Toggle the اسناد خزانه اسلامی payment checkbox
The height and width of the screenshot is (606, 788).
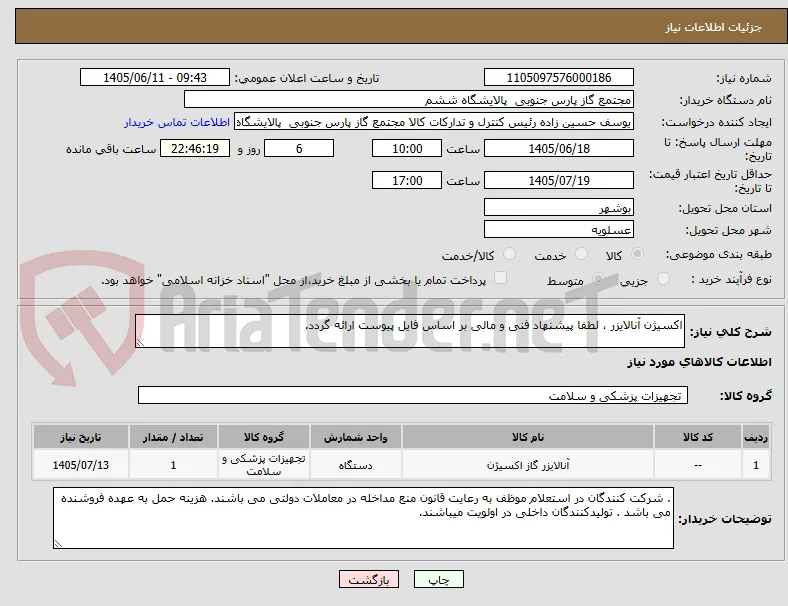point(500,278)
